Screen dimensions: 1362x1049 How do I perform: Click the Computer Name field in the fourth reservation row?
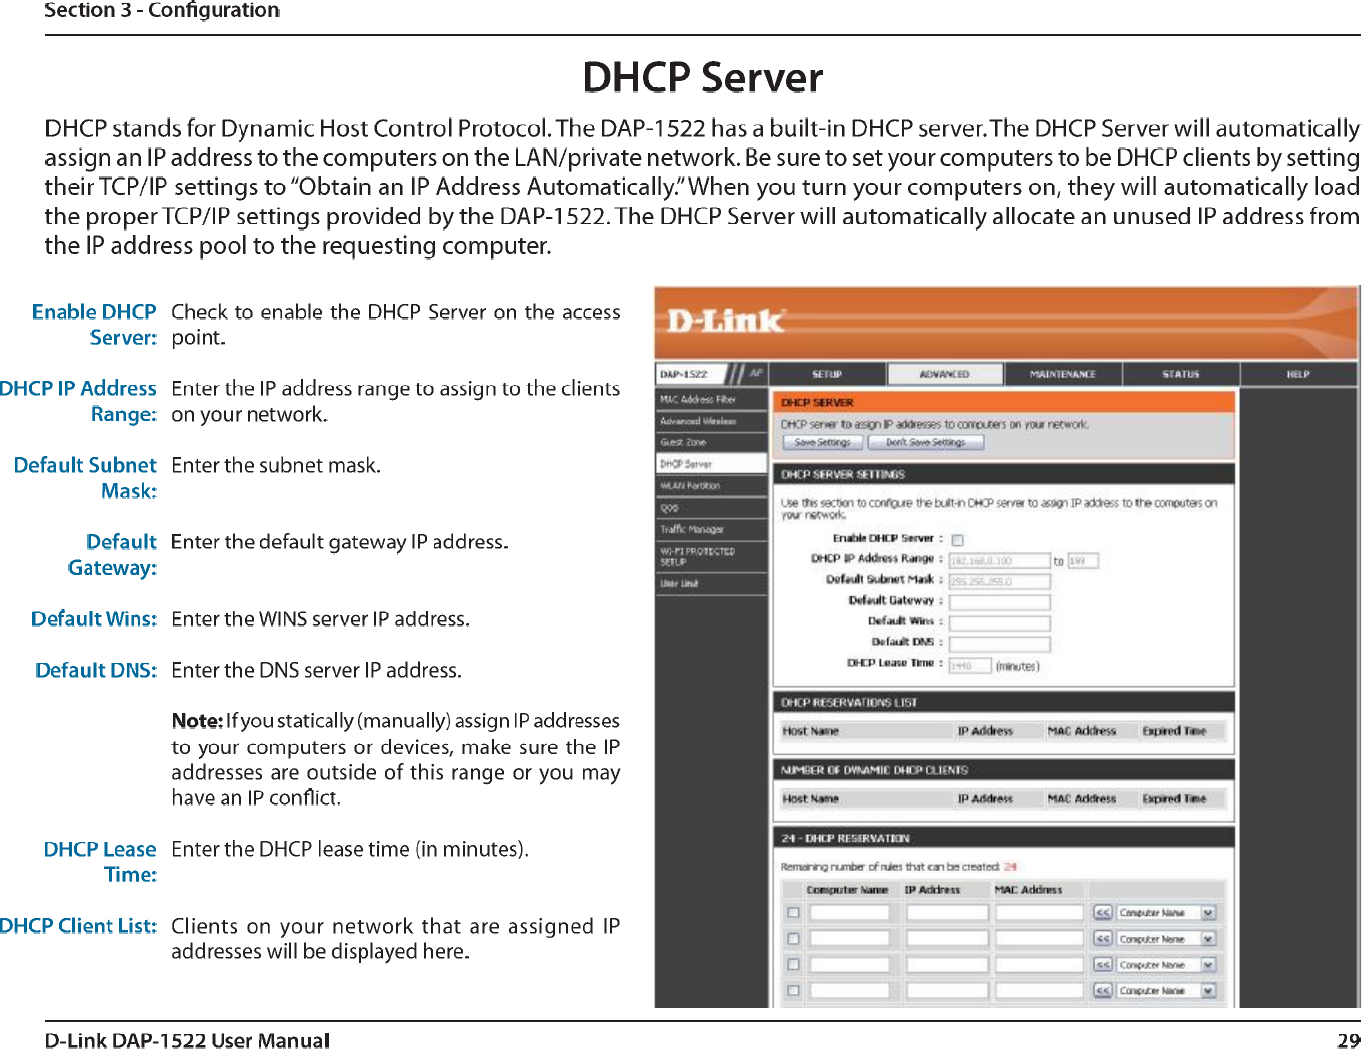coord(849,991)
